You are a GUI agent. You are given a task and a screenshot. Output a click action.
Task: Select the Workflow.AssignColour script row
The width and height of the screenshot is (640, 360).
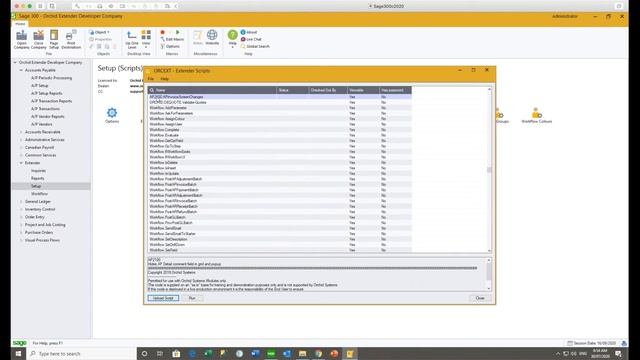pyautogui.click(x=280, y=119)
